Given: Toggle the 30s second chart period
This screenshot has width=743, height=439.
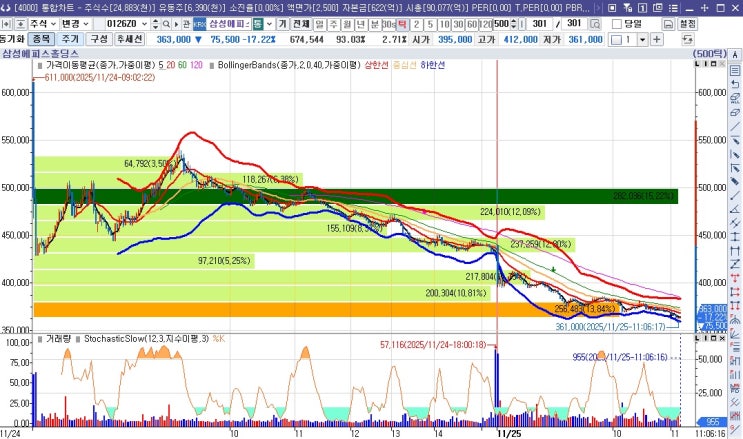Looking at the screenshot, I should pos(389,24).
